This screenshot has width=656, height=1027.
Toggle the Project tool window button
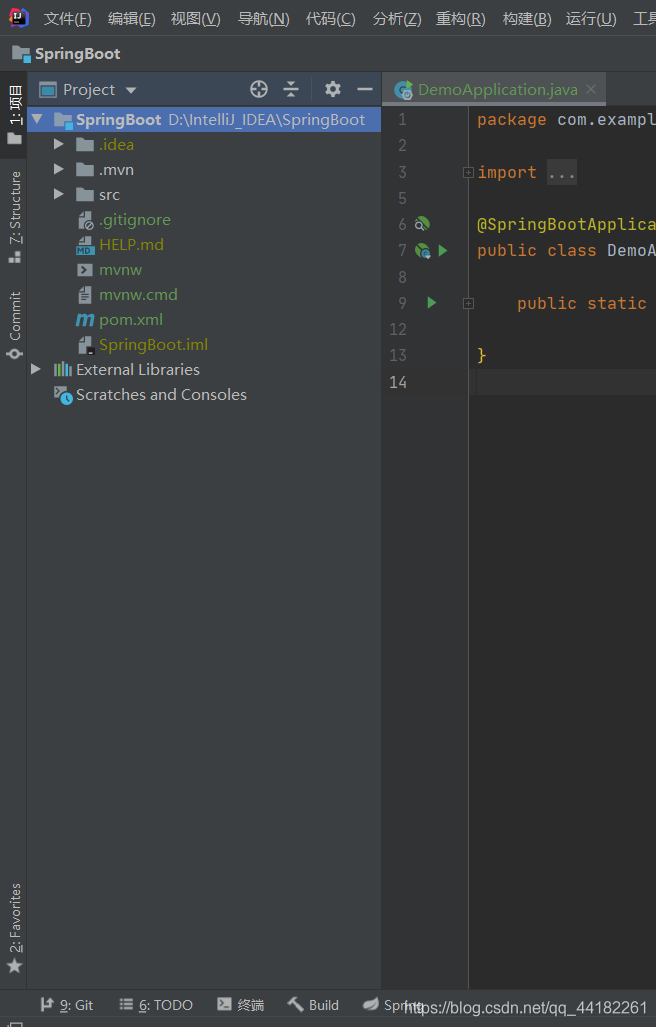pyautogui.click(x=14, y=115)
